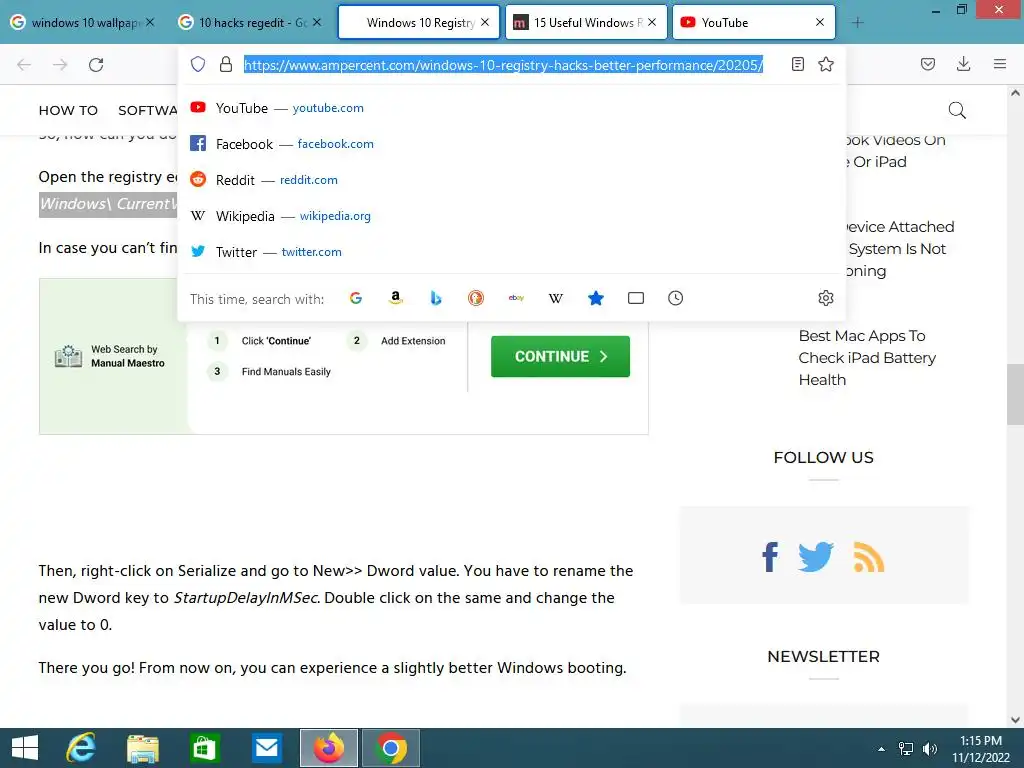
Task: Open the Twitter follow icon
Action: coord(816,557)
